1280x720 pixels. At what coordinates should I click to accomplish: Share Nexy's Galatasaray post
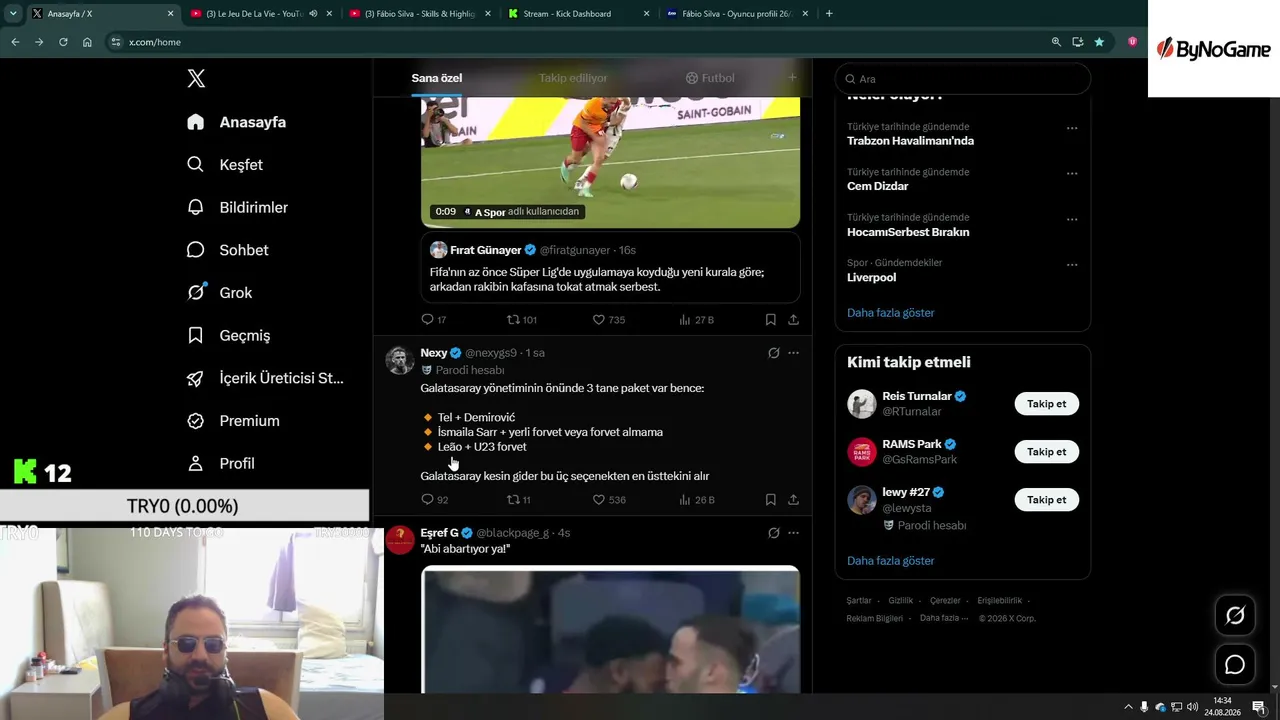pyautogui.click(x=793, y=499)
